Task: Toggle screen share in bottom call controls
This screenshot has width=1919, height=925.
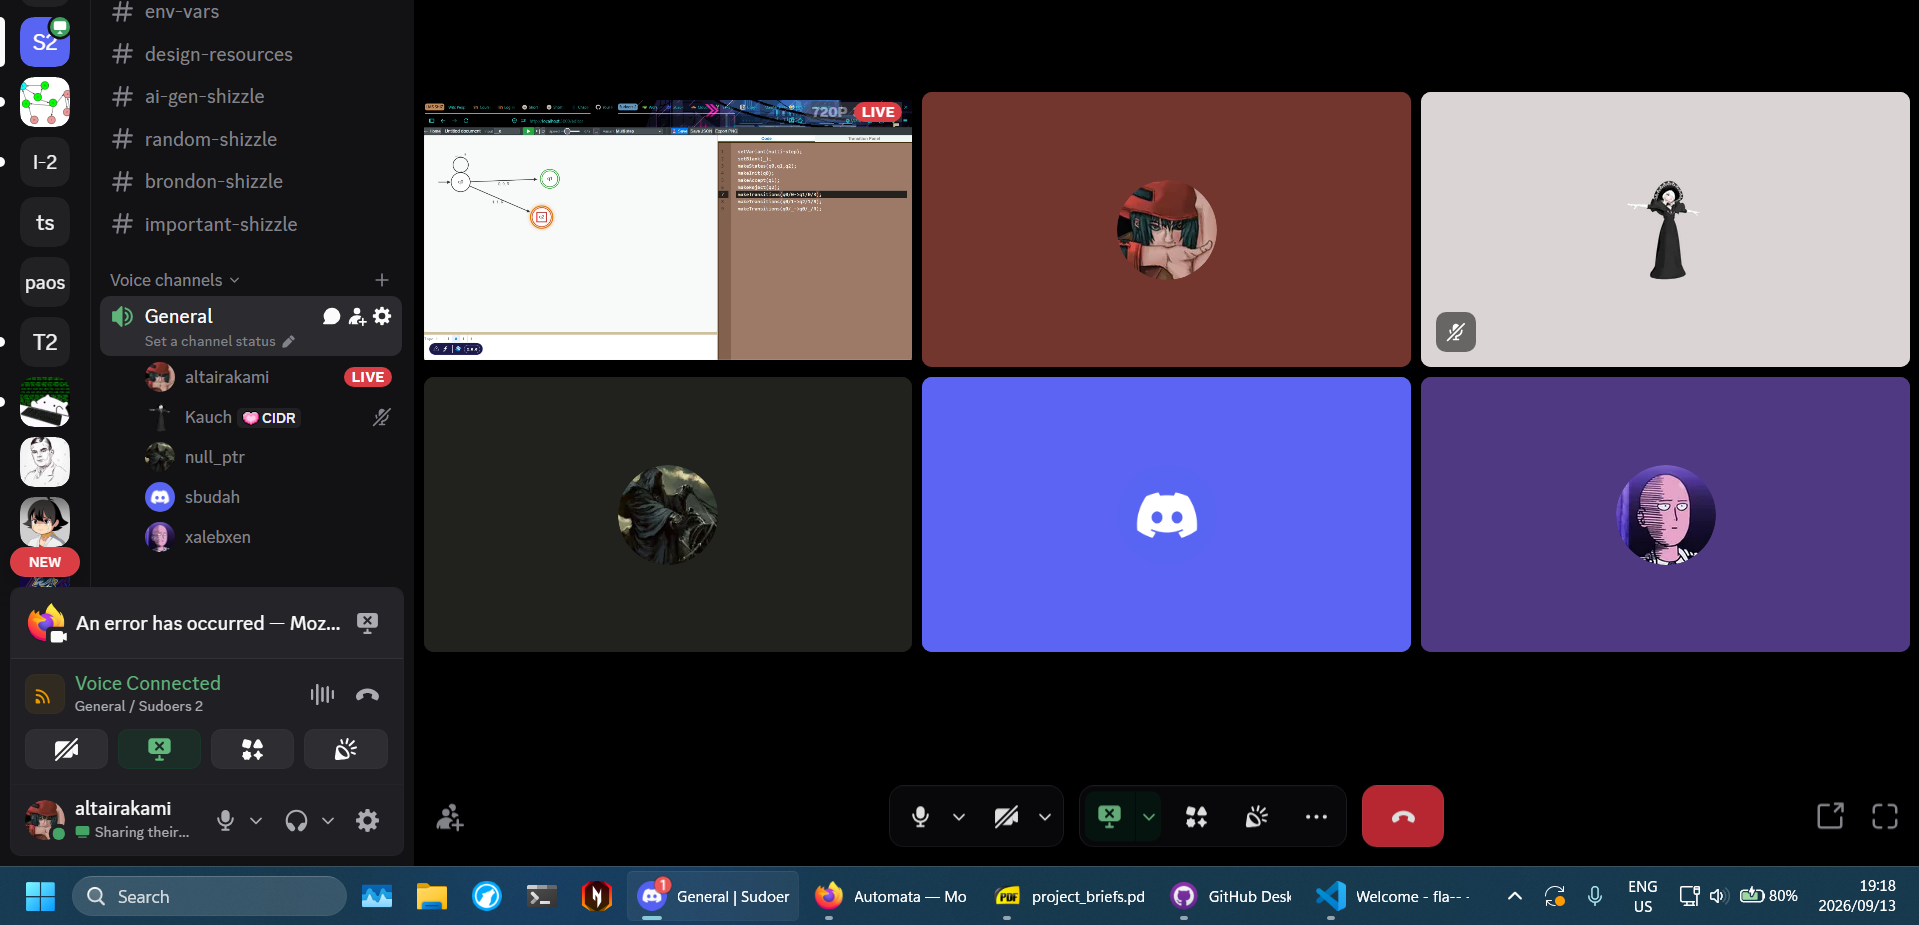Action: tap(1109, 816)
